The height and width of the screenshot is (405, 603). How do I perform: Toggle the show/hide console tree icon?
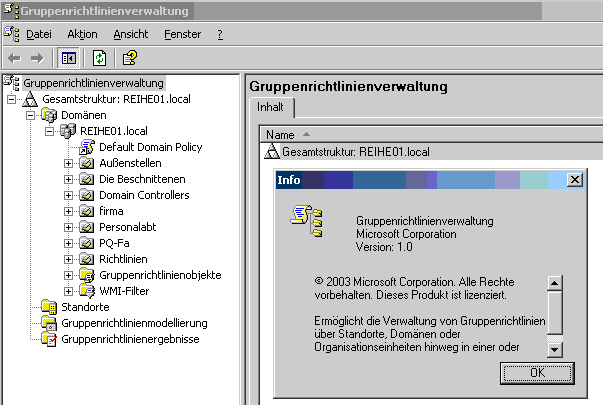[68, 58]
